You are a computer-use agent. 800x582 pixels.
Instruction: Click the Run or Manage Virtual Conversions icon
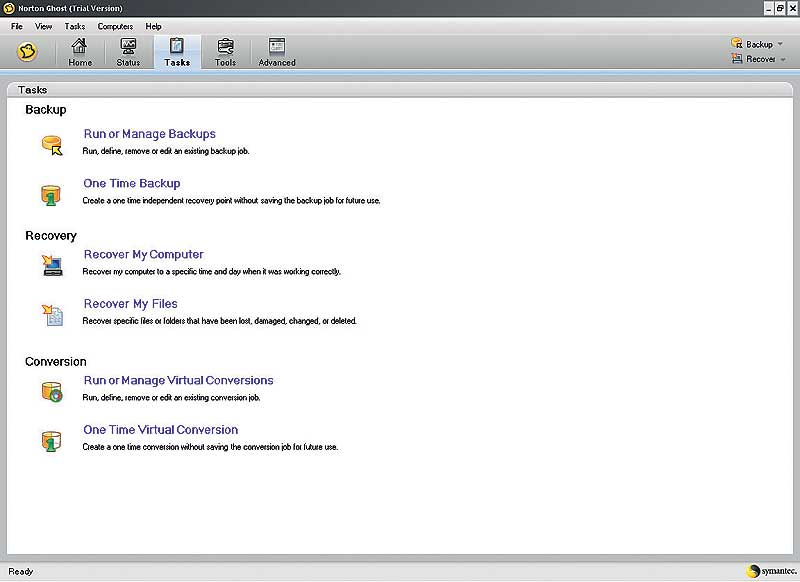[x=52, y=391]
